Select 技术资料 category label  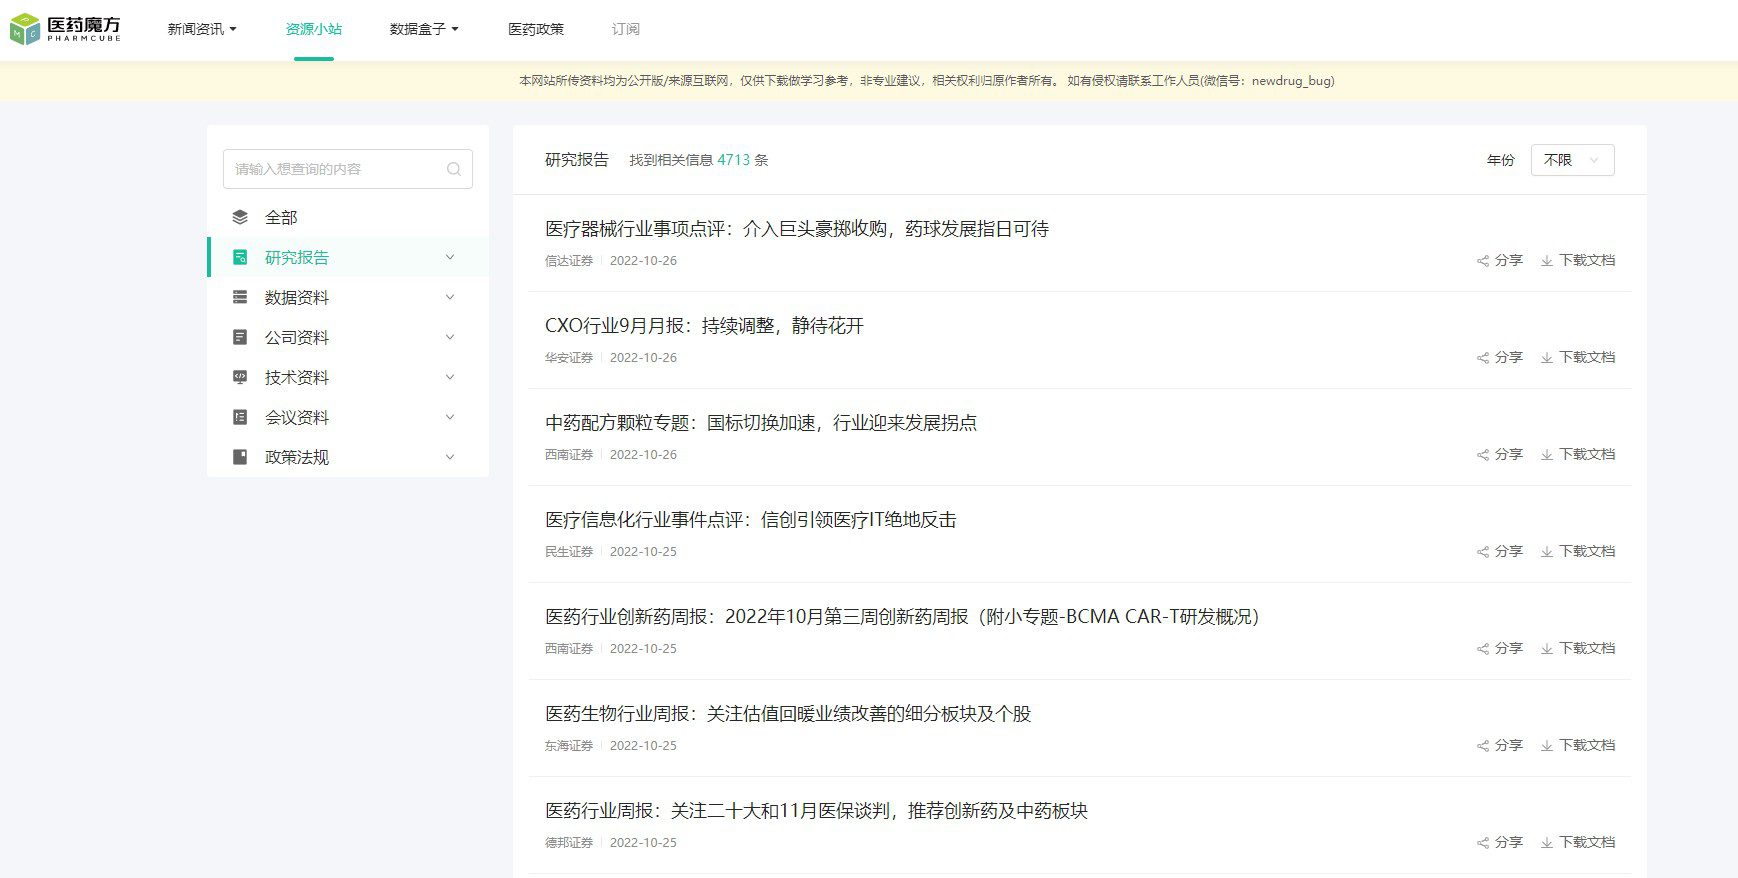297,377
